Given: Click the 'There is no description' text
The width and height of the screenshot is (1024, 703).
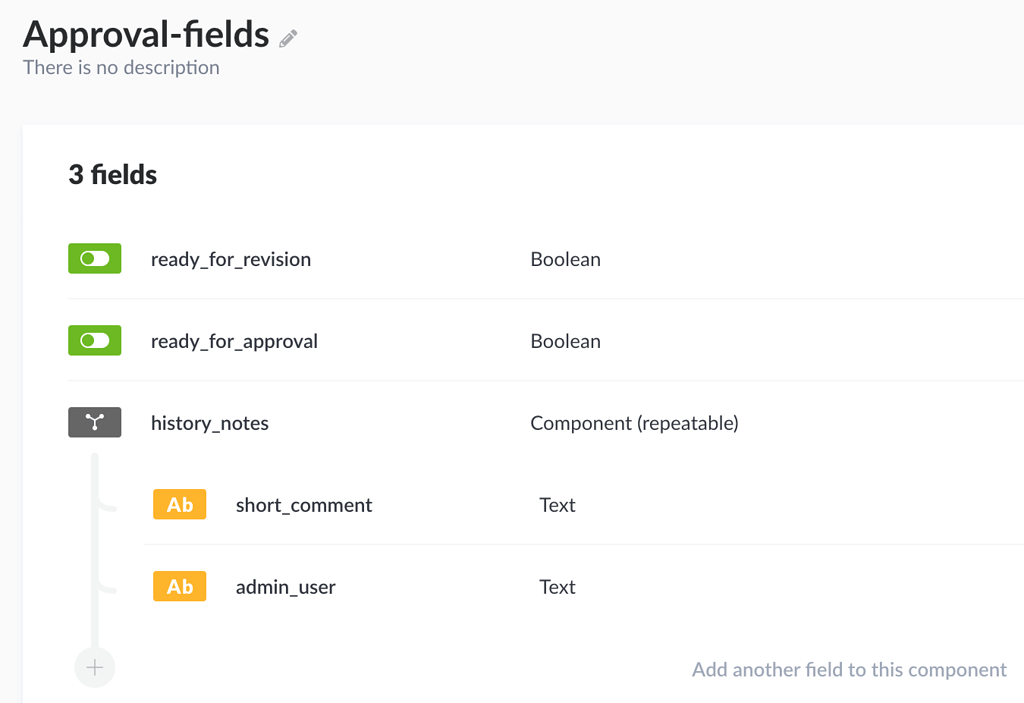Looking at the screenshot, I should [x=121, y=67].
